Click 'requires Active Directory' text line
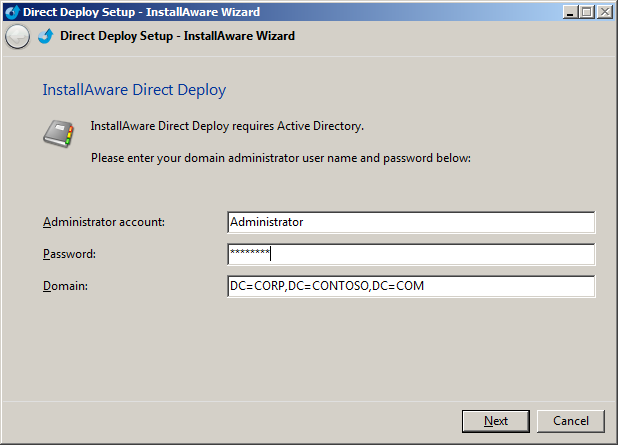 point(227,126)
